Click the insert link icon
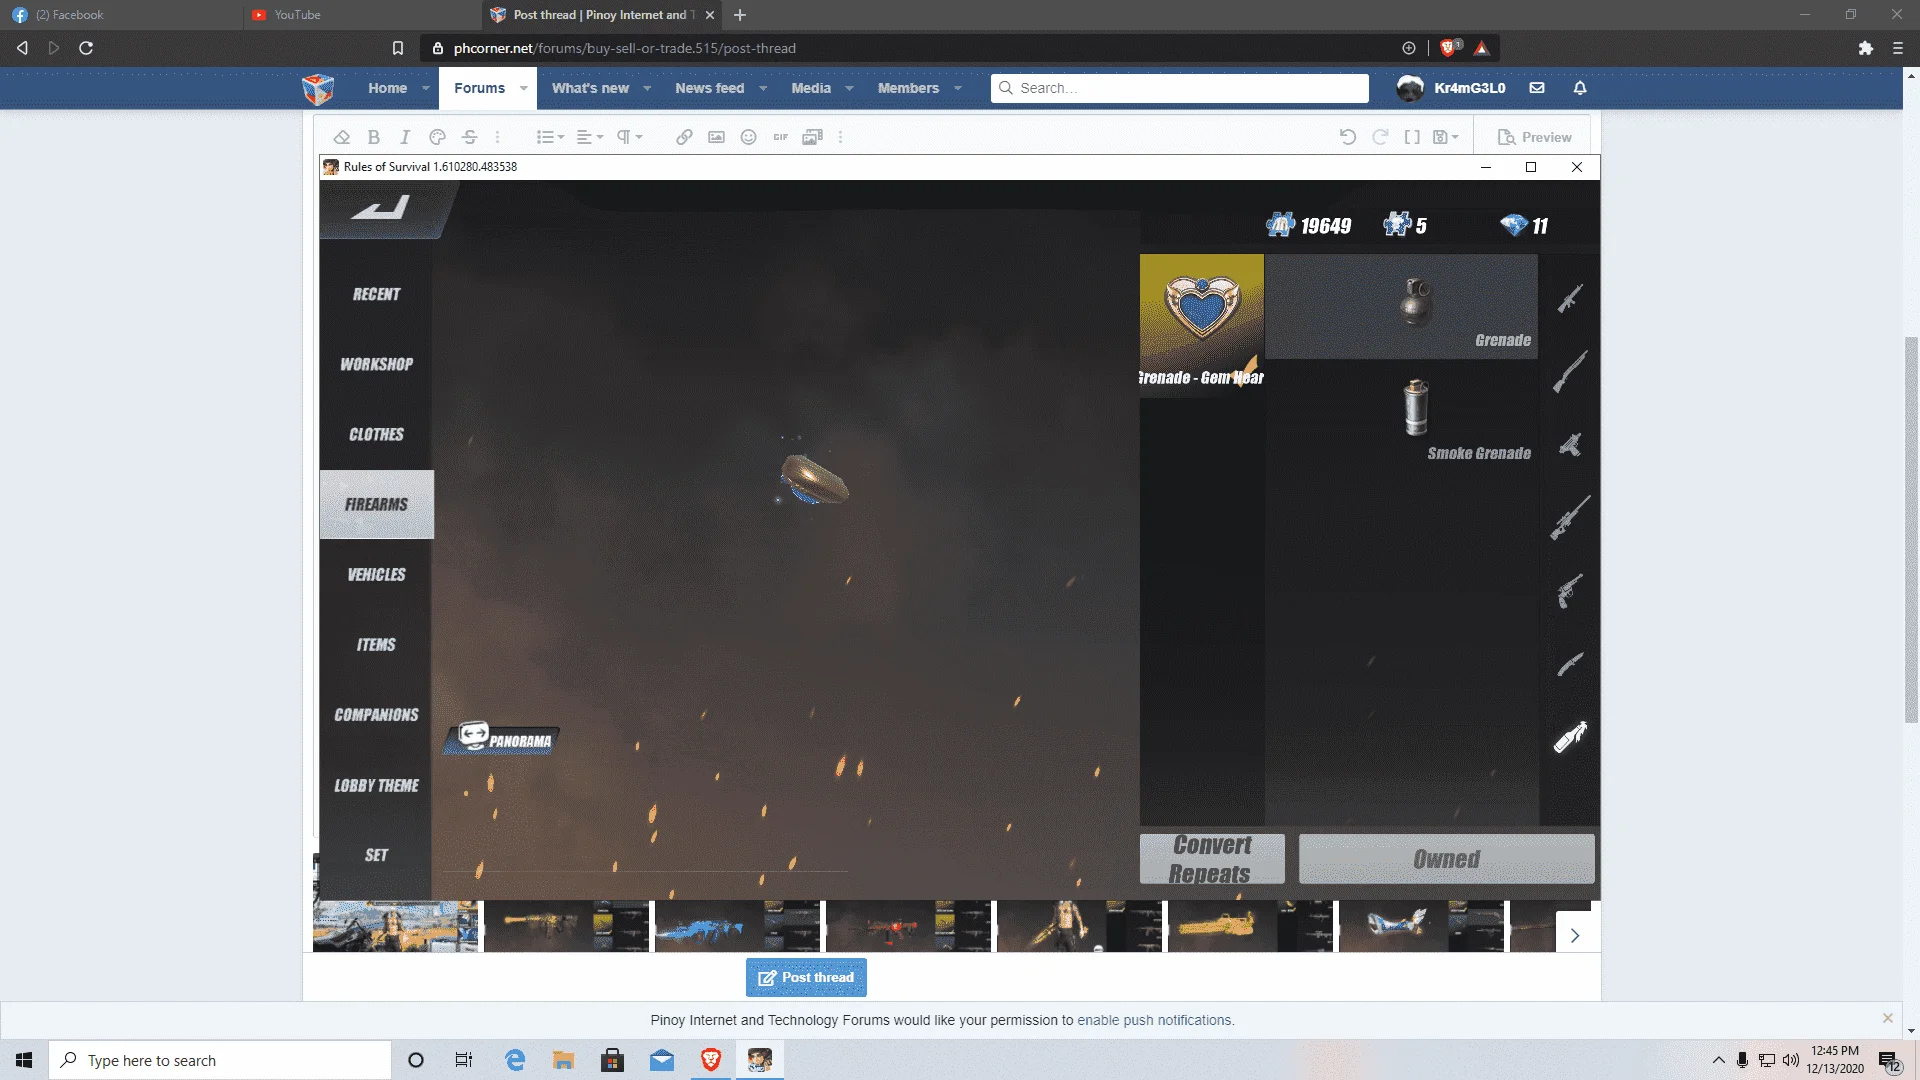1920x1080 pixels. tap(684, 137)
